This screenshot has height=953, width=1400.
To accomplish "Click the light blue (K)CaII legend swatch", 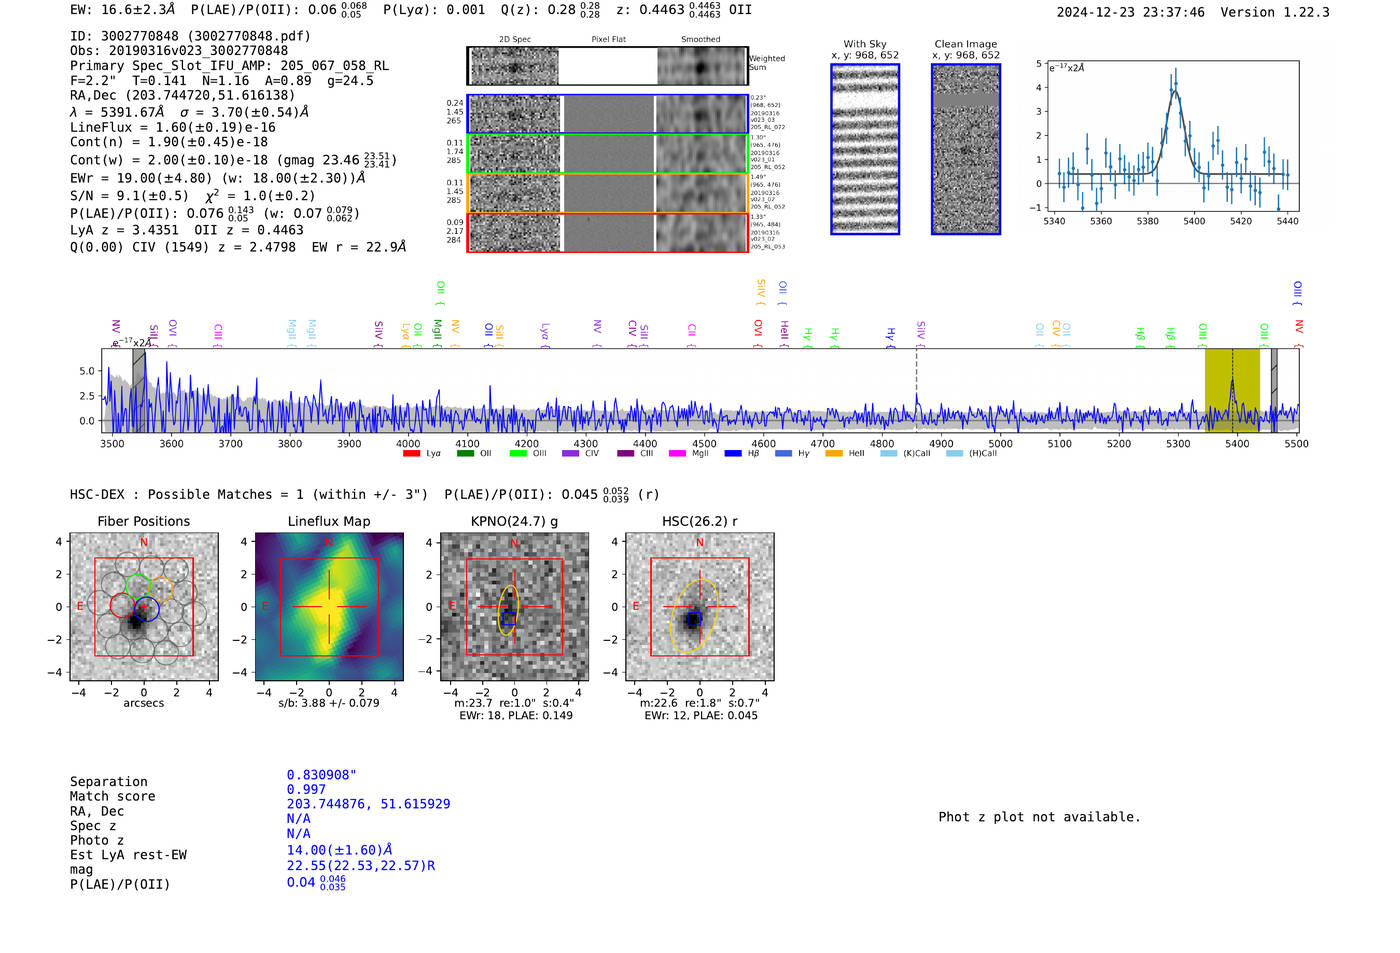I will pos(888,454).
